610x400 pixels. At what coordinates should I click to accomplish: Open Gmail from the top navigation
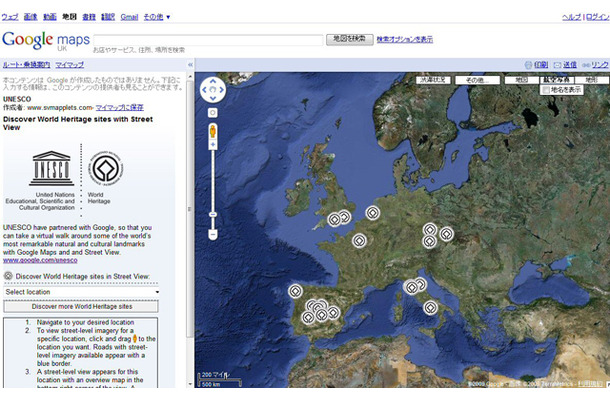(129, 17)
